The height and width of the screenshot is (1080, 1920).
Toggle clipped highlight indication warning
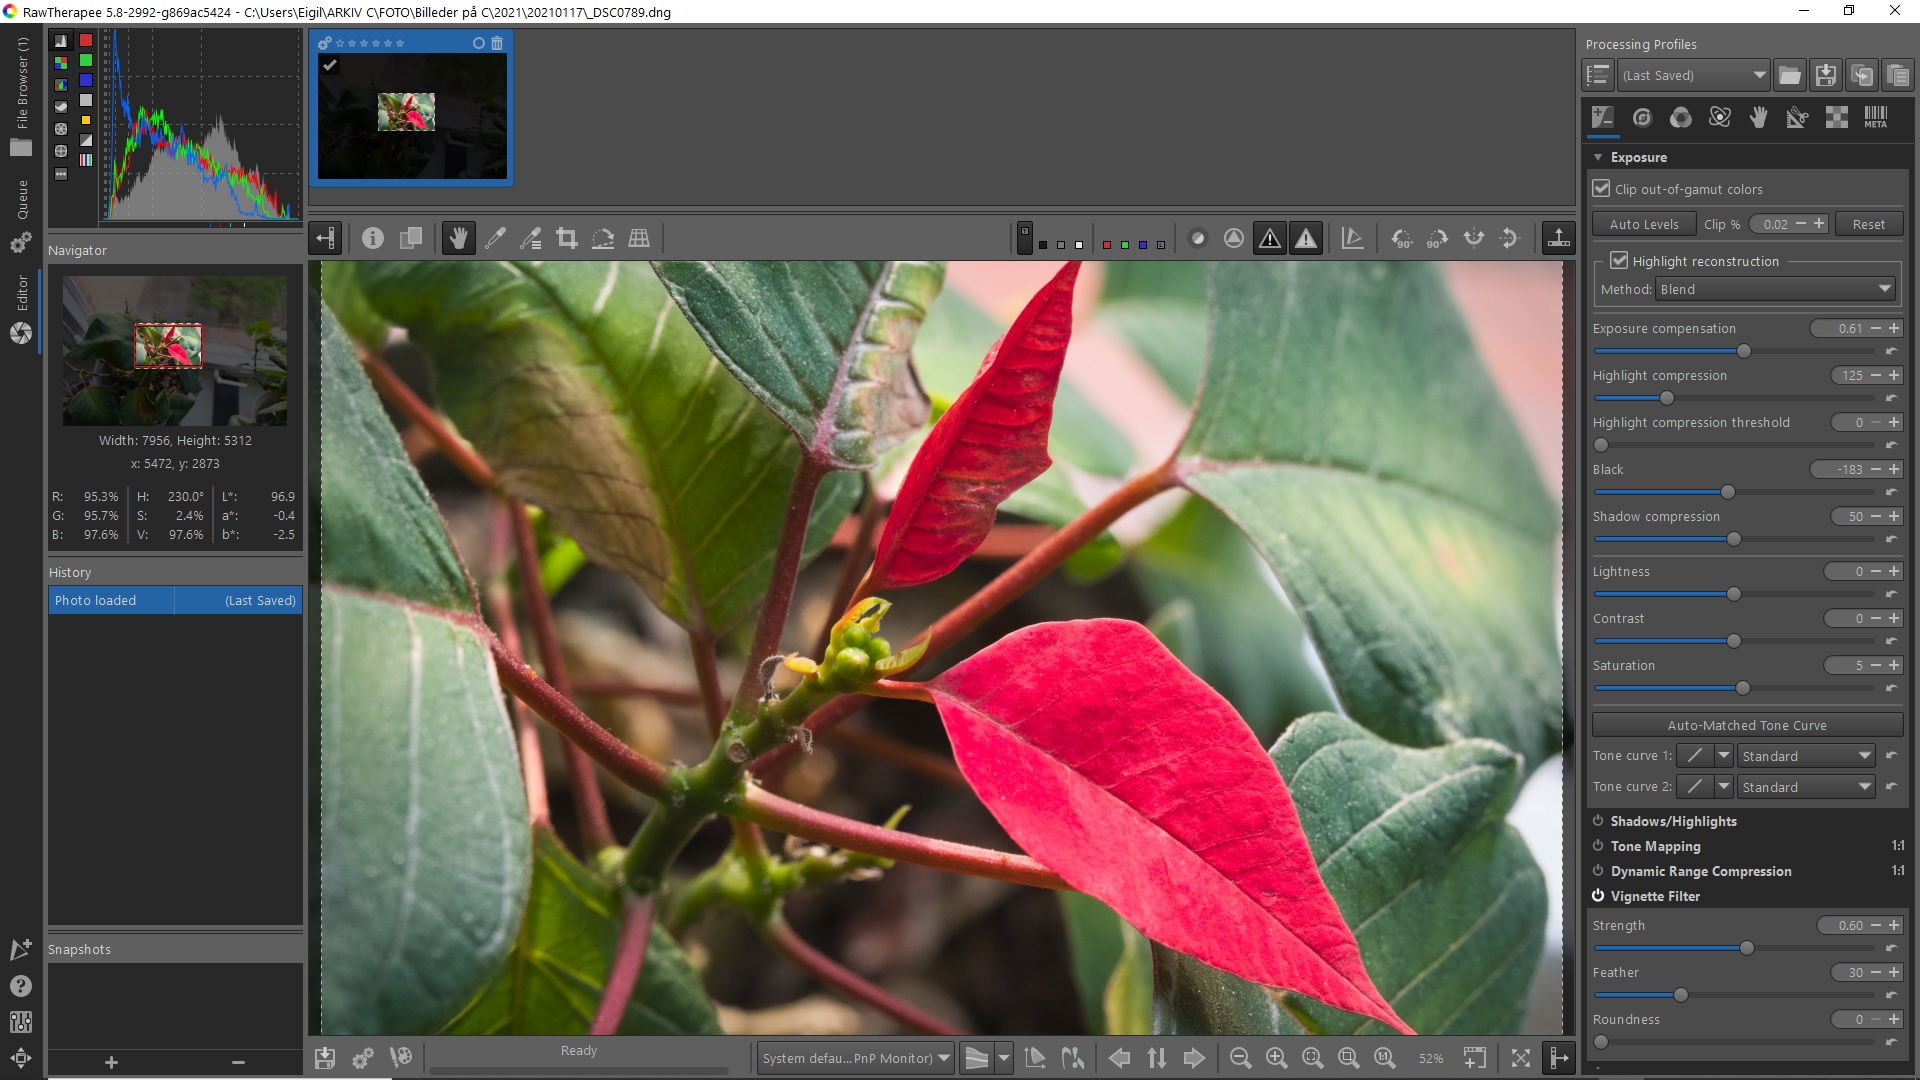1306,238
